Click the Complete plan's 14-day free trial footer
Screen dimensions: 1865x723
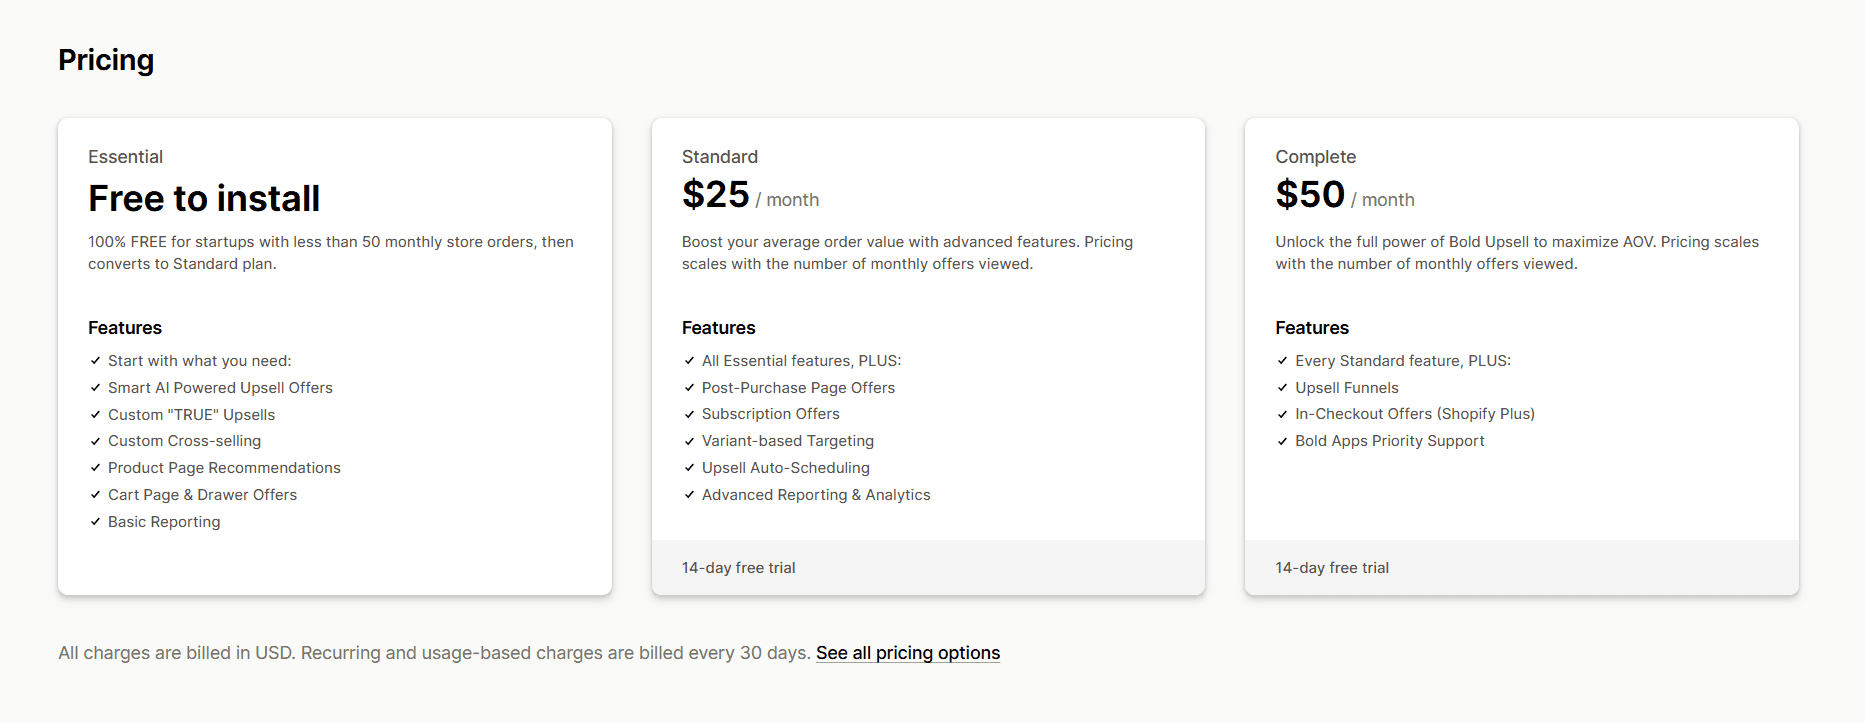click(x=1332, y=568)
